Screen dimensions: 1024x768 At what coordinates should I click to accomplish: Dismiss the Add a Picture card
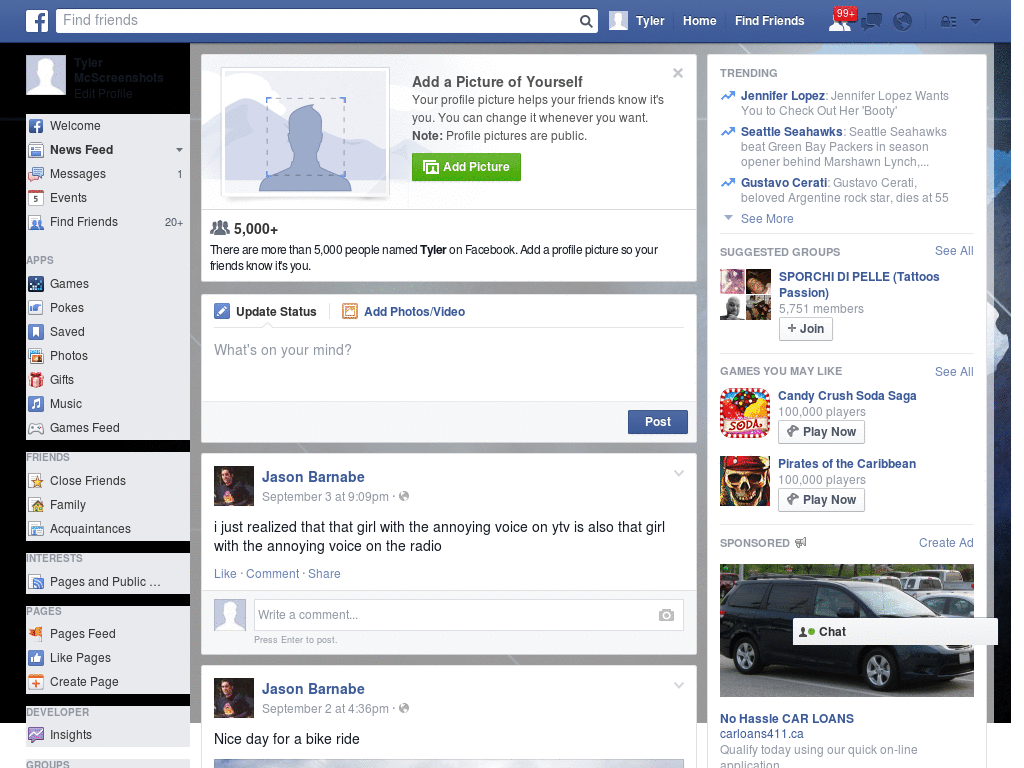678,73
